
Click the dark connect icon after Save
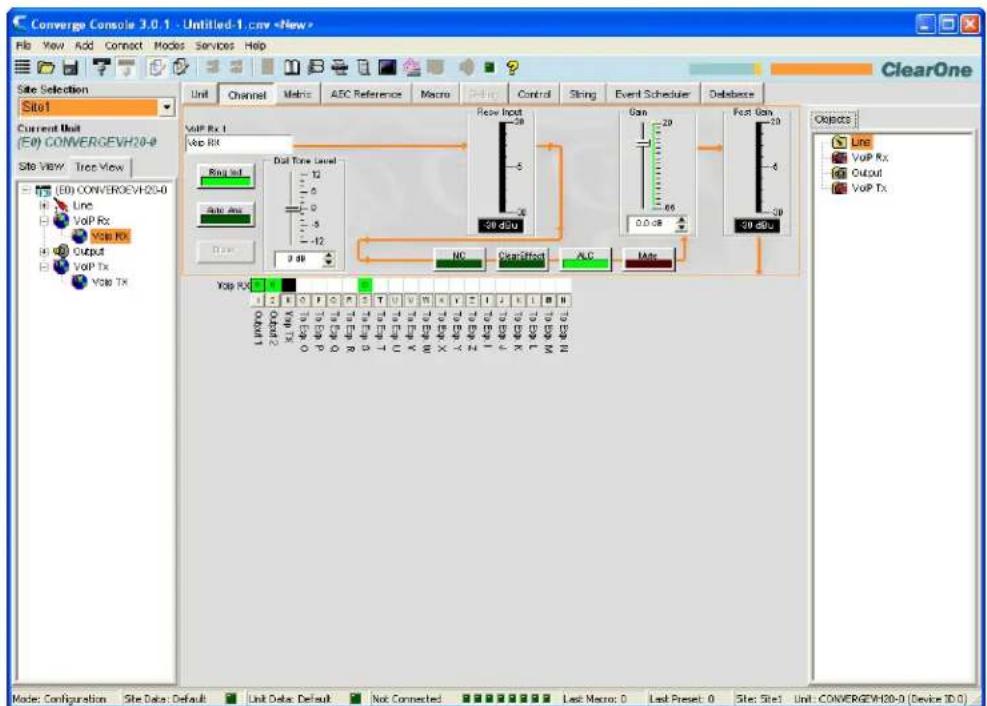[x=101, y=67]
